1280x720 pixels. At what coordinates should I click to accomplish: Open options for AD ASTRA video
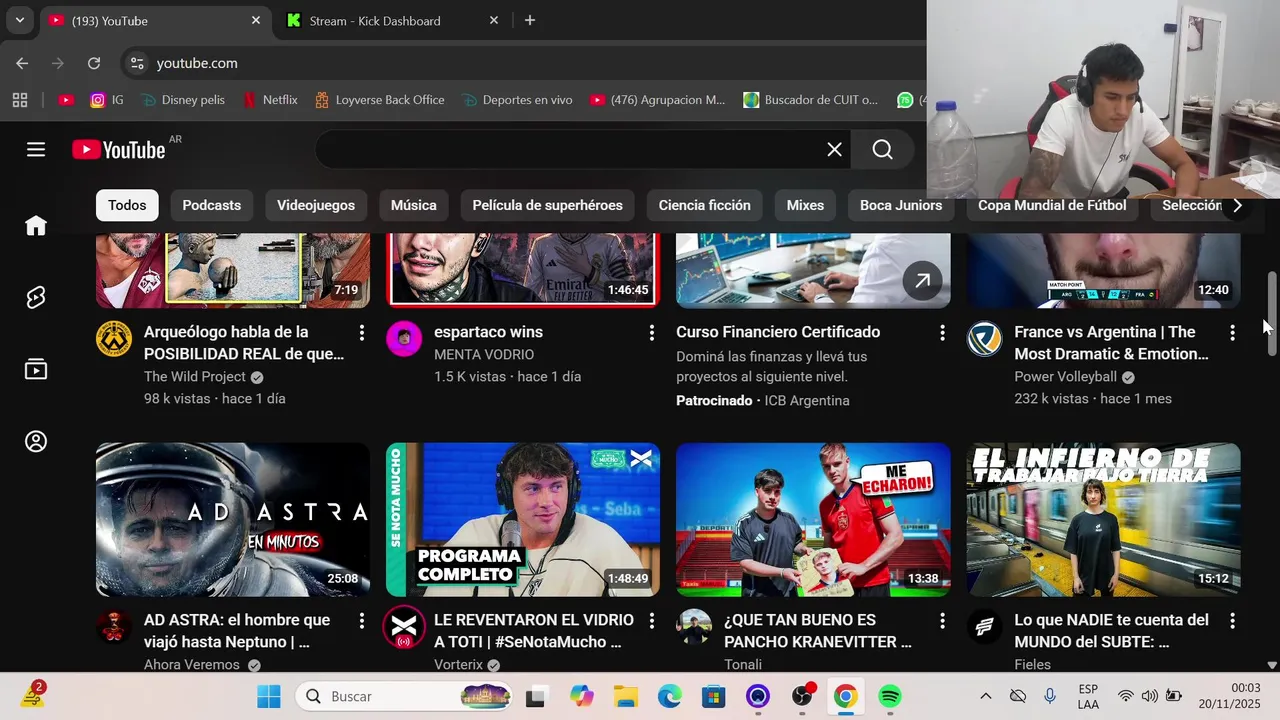tap(362, 621)
